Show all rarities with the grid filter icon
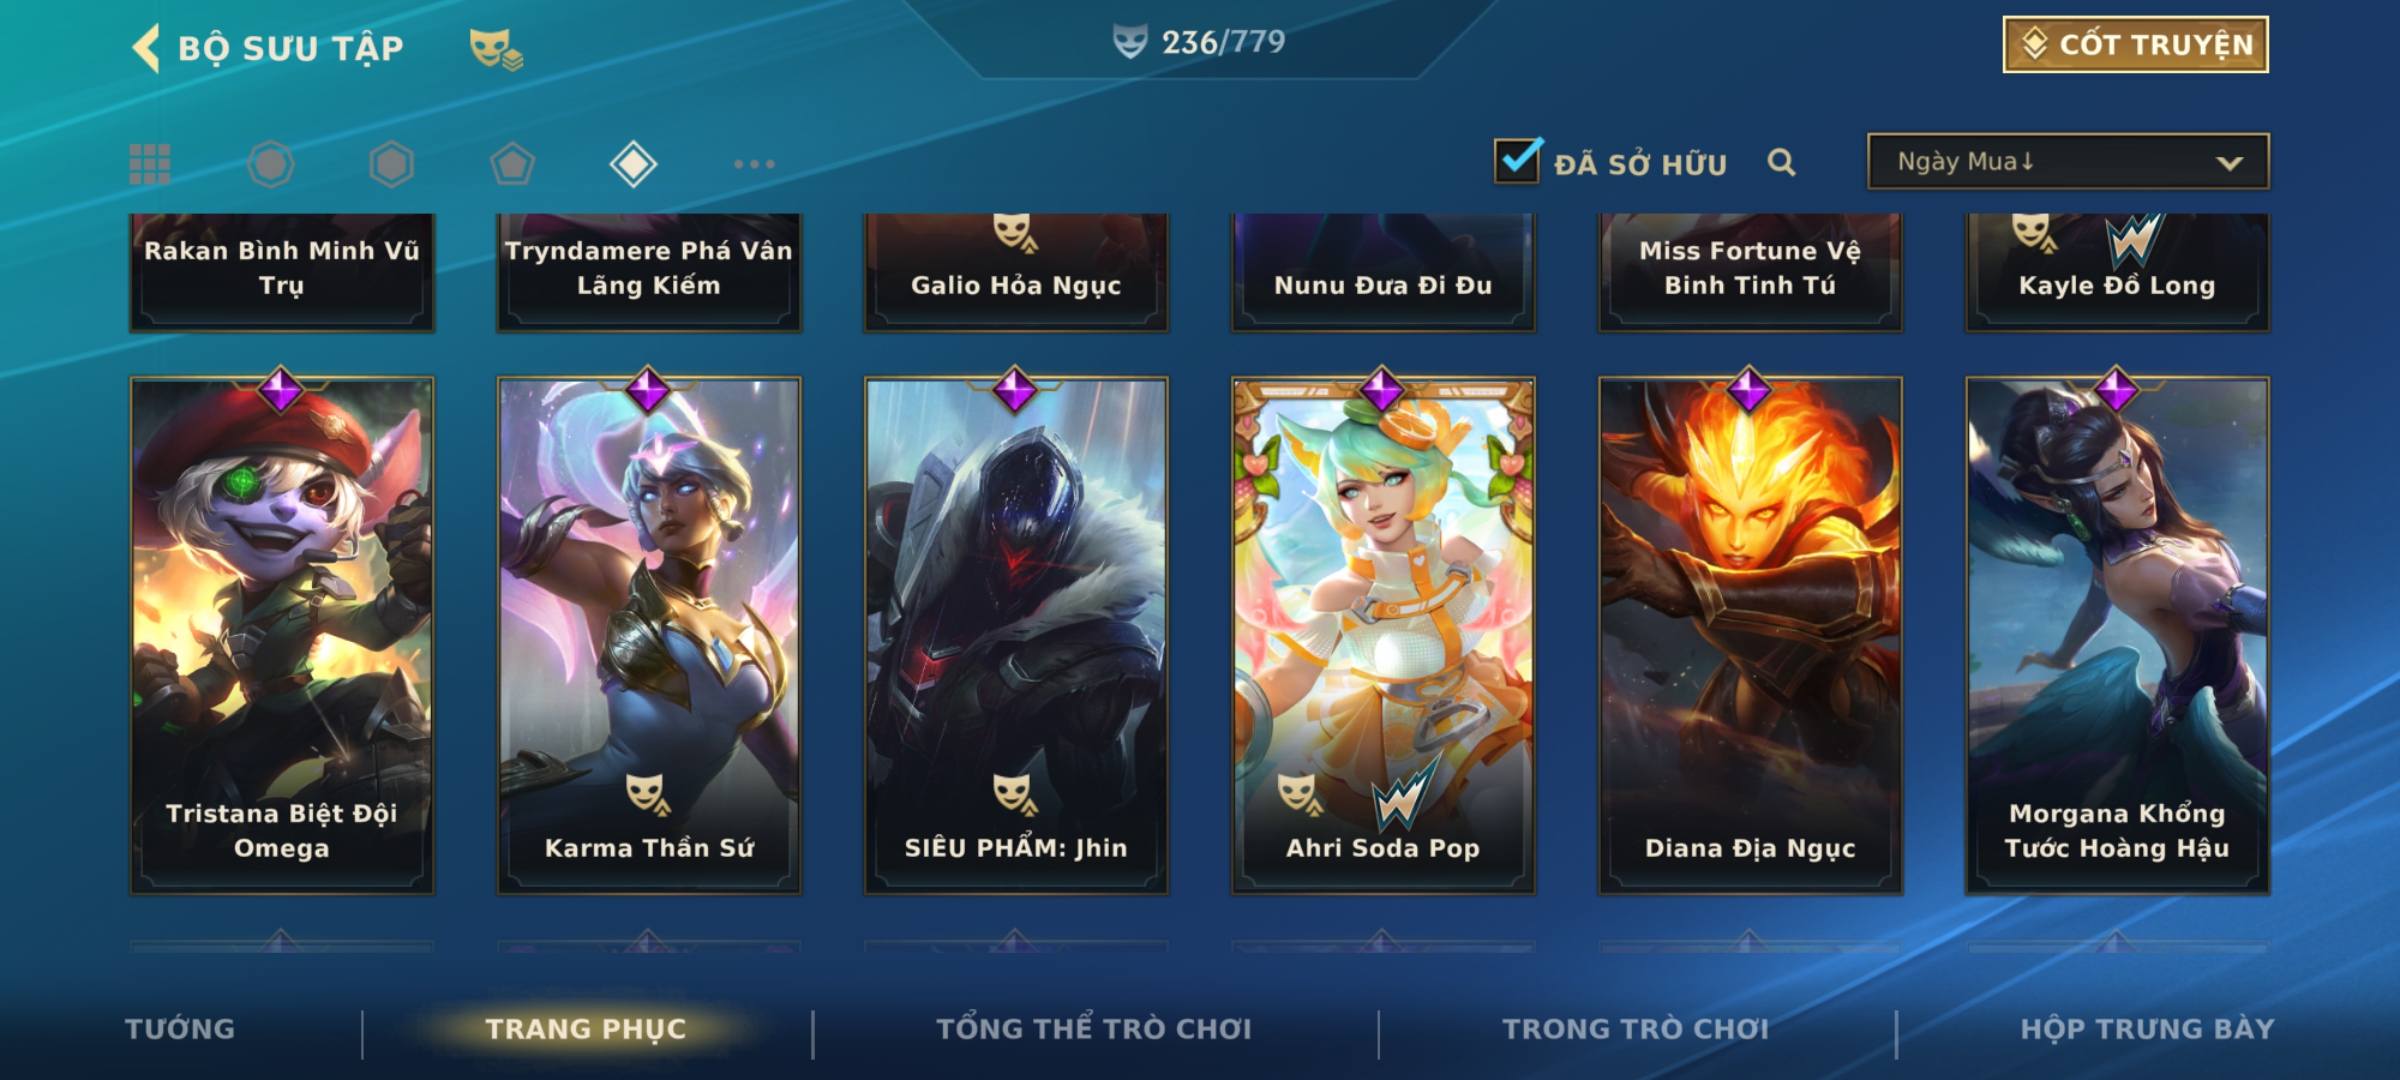 pos(150,164)
